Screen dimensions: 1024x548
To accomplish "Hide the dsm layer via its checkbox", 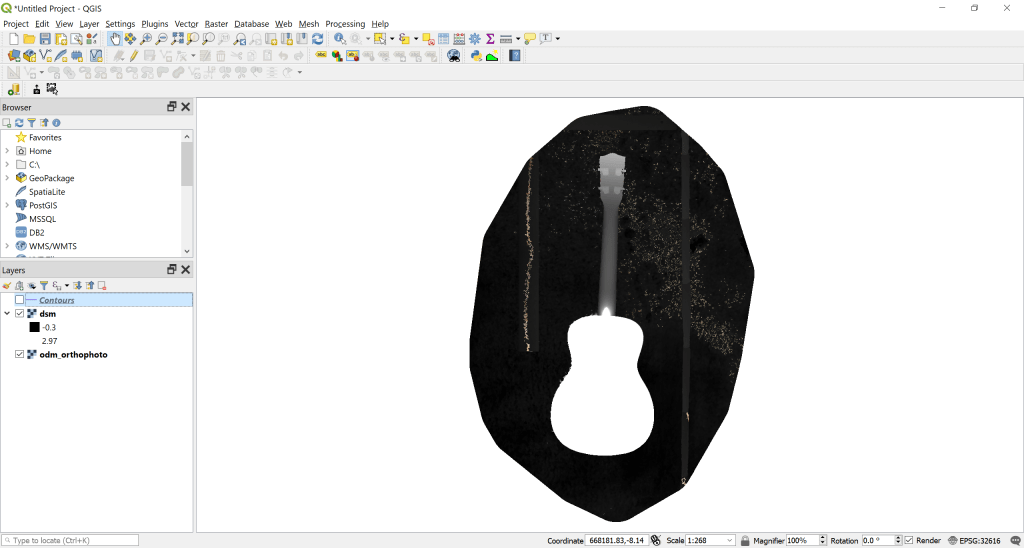I will click(19, 314).
